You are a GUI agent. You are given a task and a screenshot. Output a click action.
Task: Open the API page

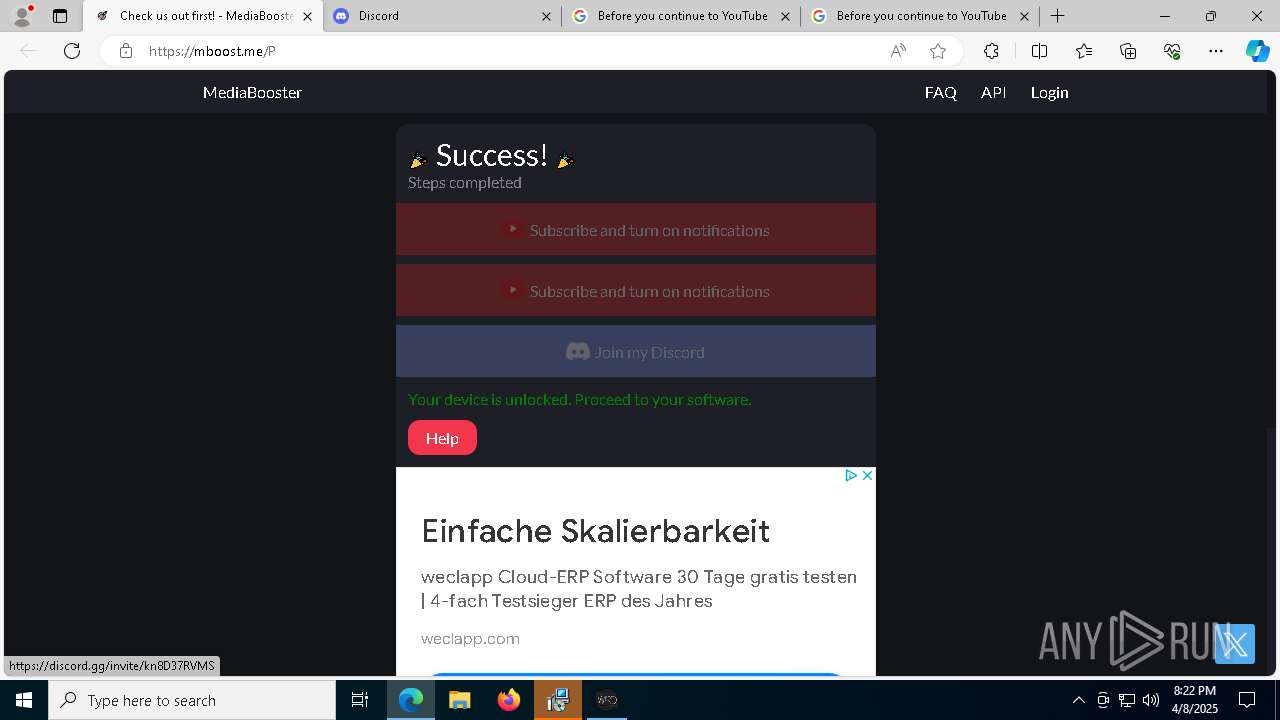(993, 92)
